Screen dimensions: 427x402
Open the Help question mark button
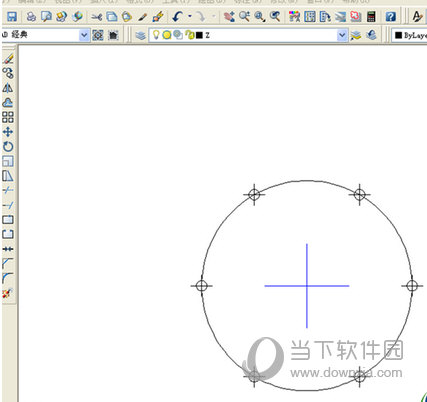391,16
